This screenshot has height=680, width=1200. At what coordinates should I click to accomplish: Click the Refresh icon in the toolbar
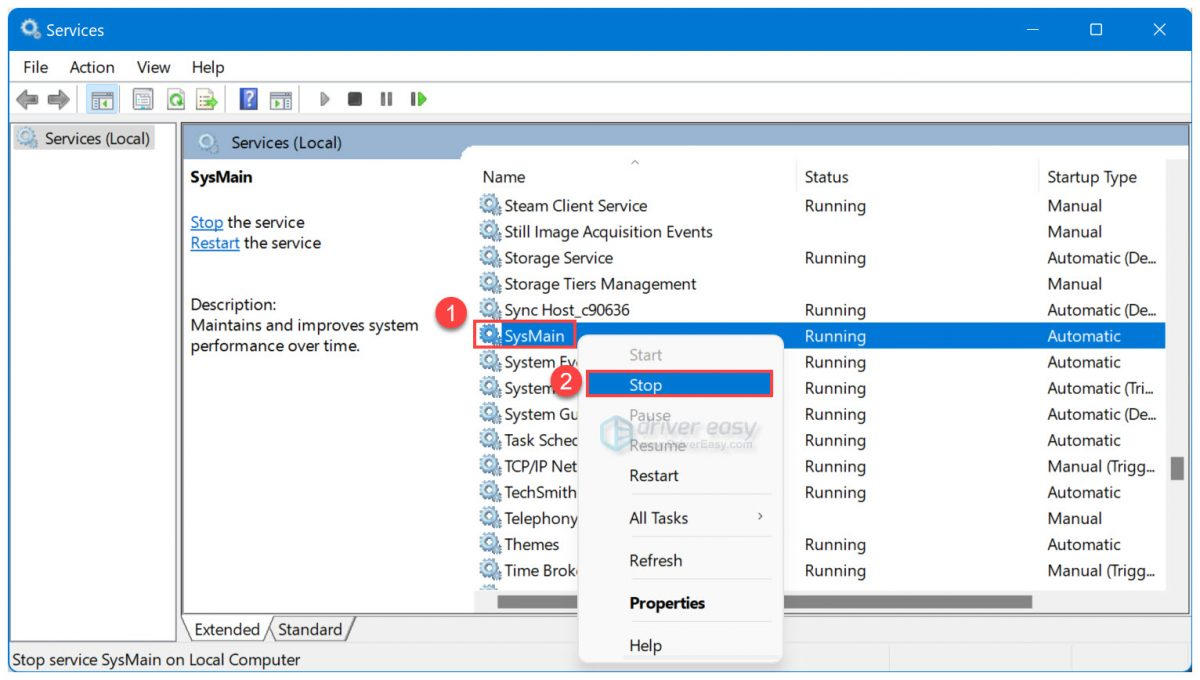click(x=178, y=98)
